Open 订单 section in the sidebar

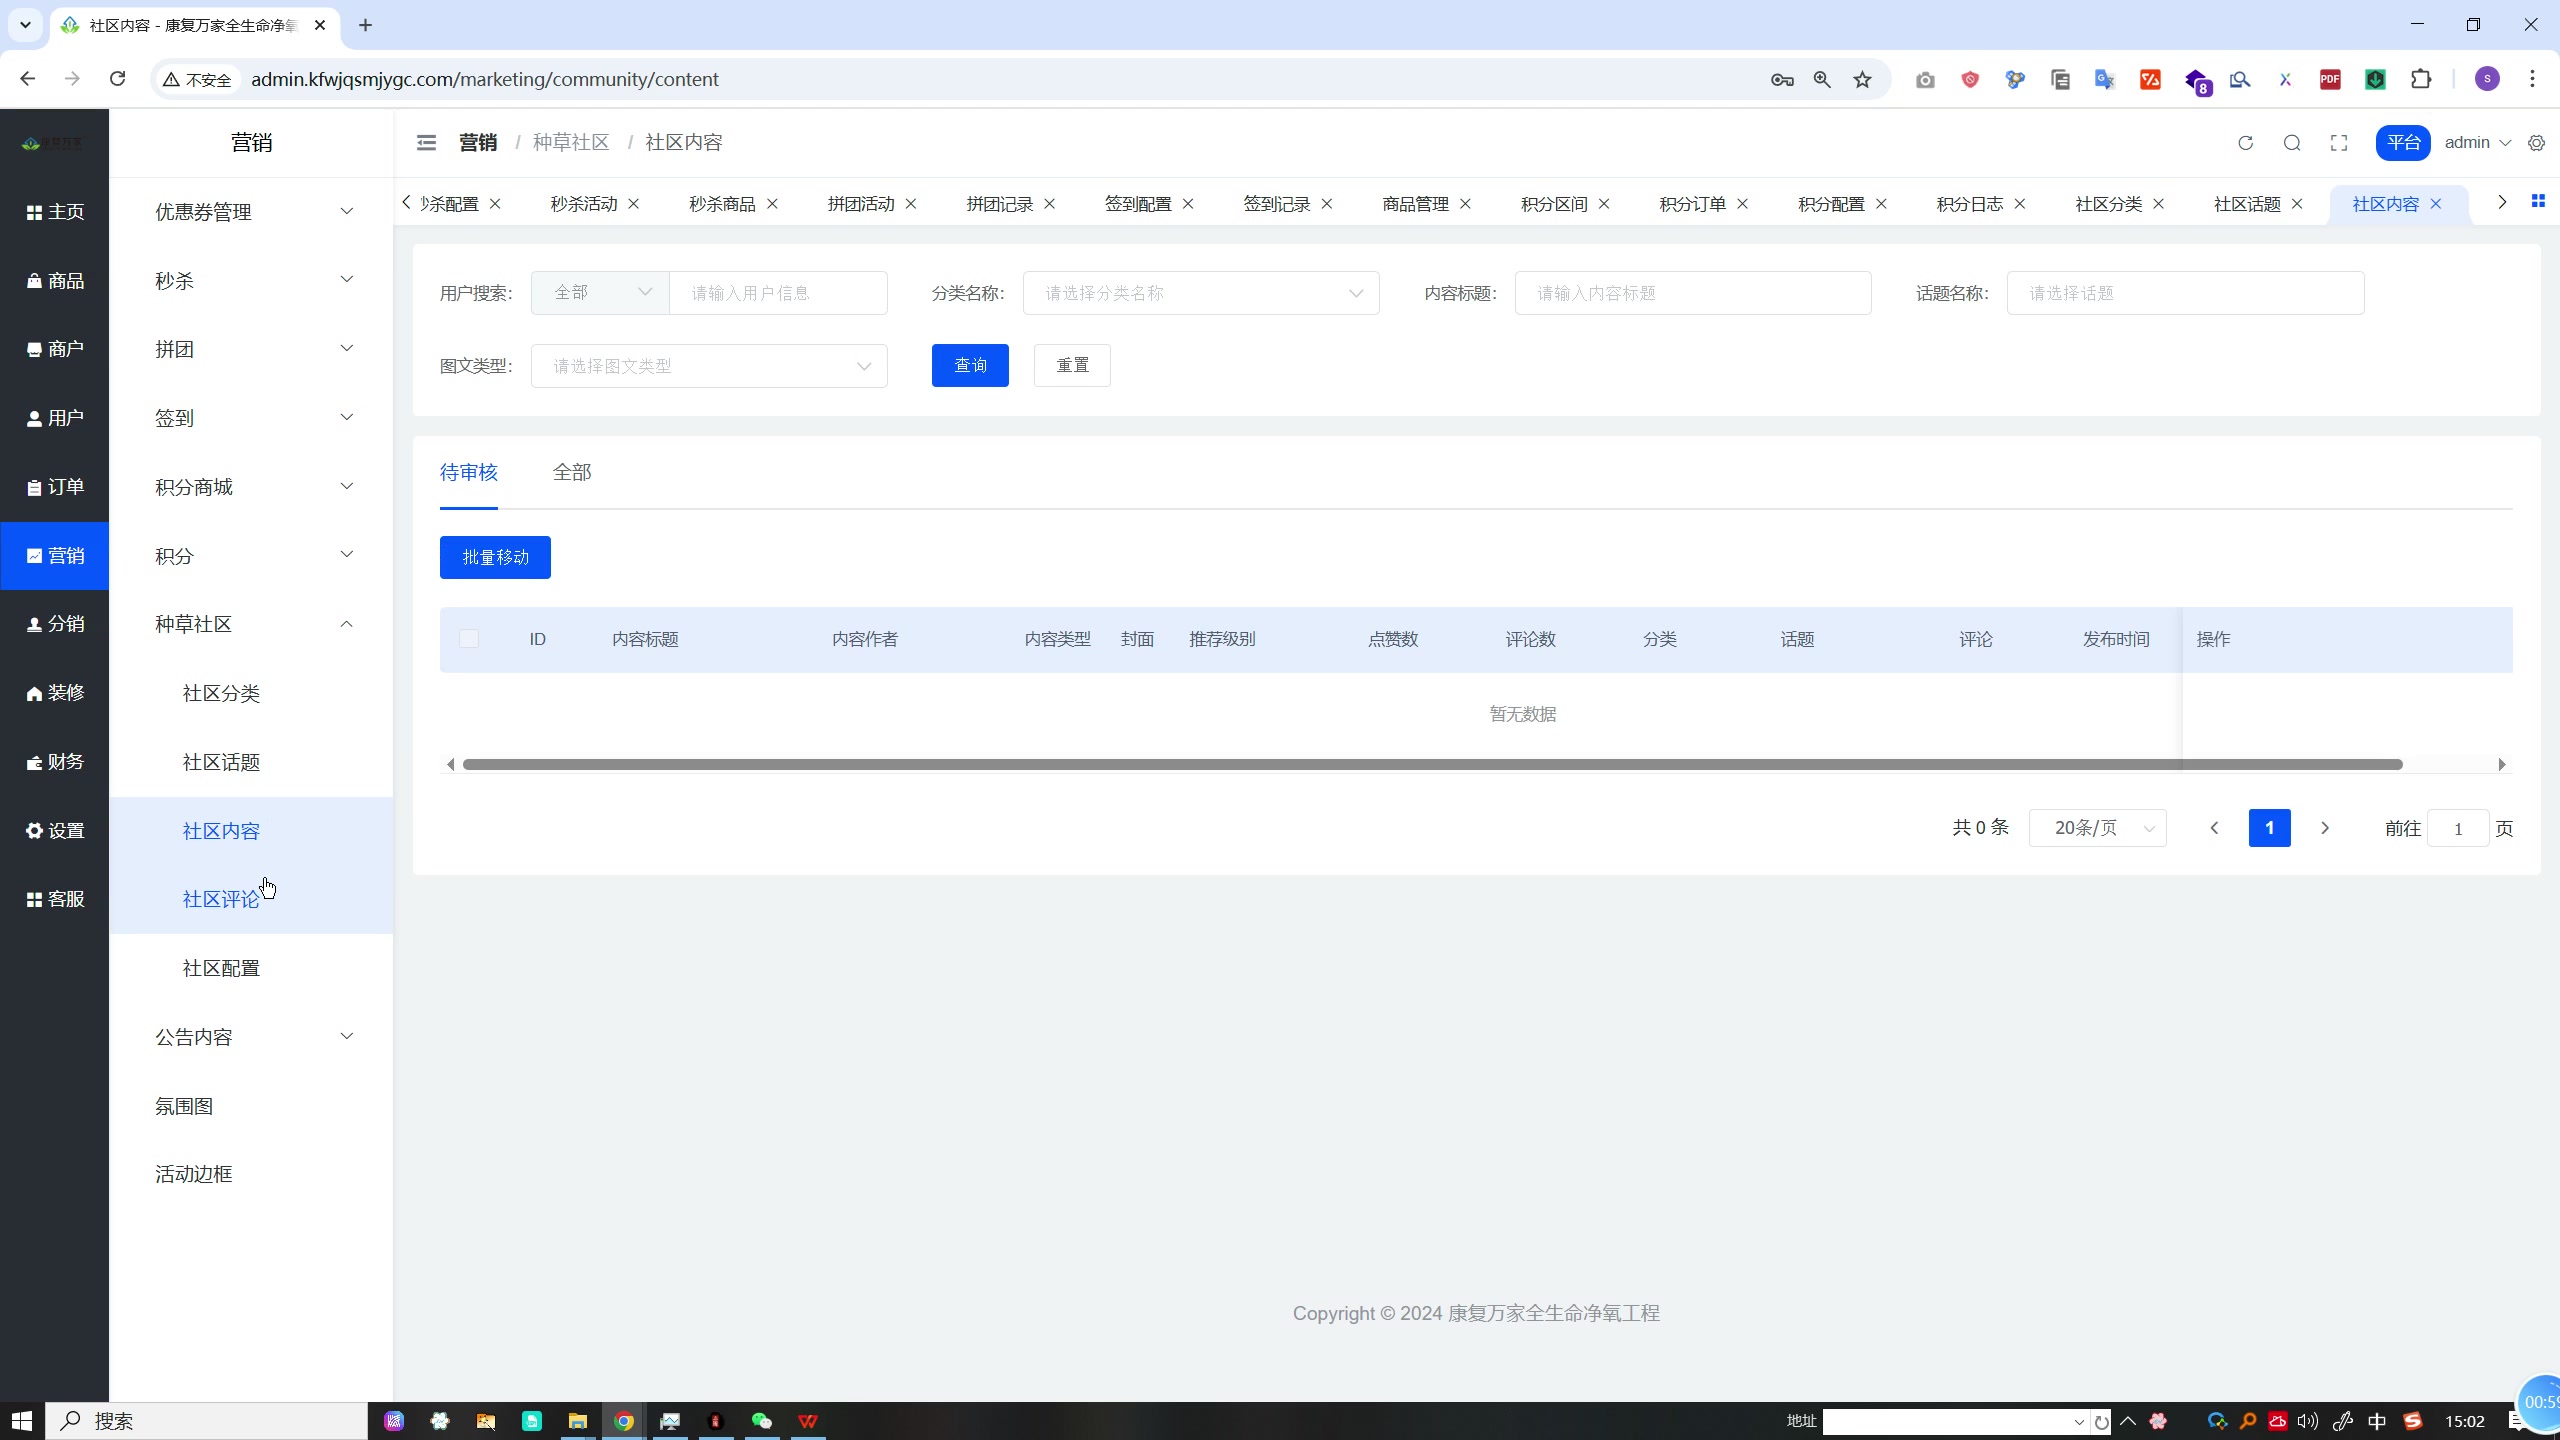coord(55,487)
